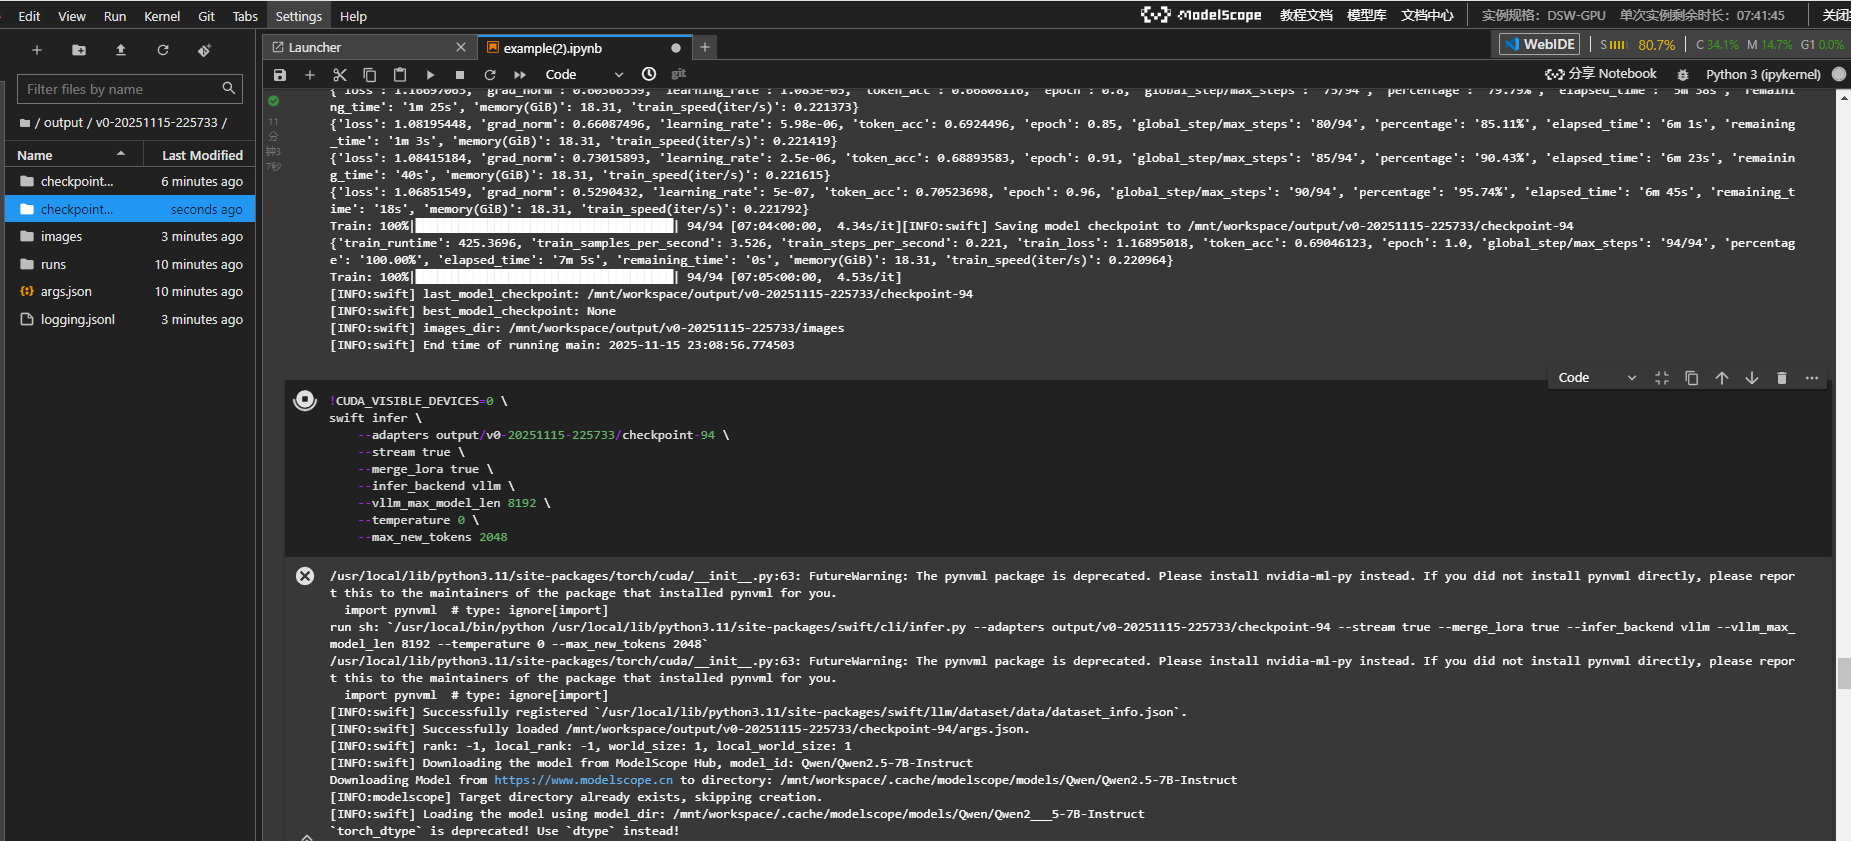The image size is (1851, 841).
Task: Add a new tab with the plus button
Action: [705, 47]
